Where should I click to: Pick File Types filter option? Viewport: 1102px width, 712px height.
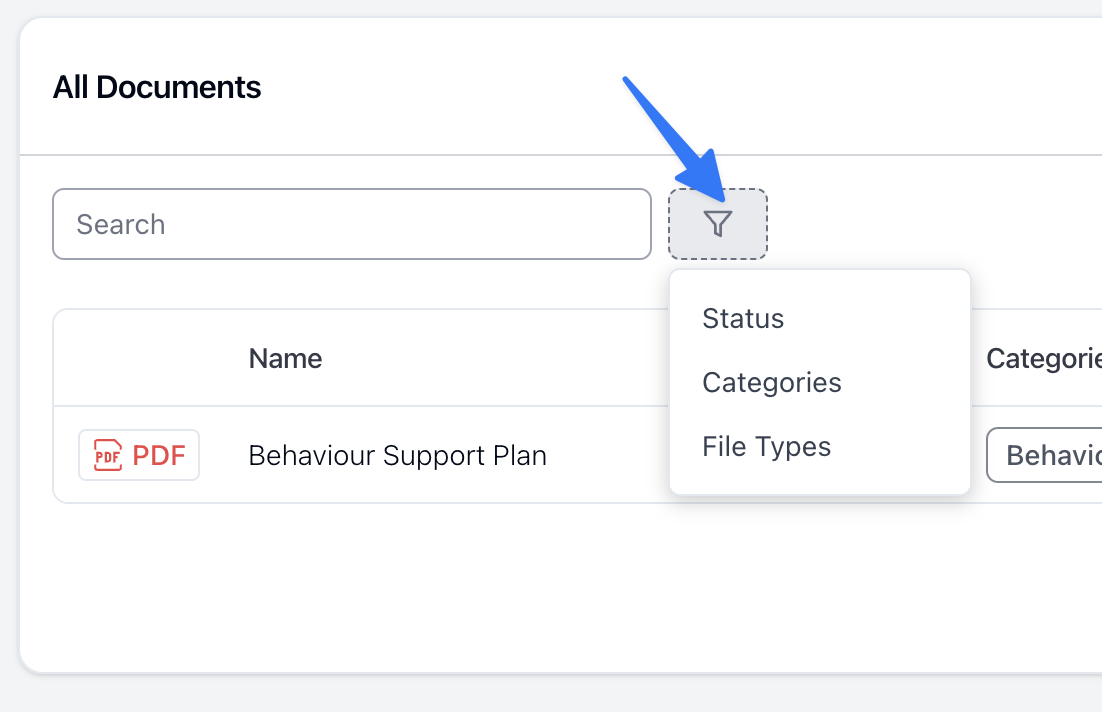pyautogui.click(x=767, y=446)
